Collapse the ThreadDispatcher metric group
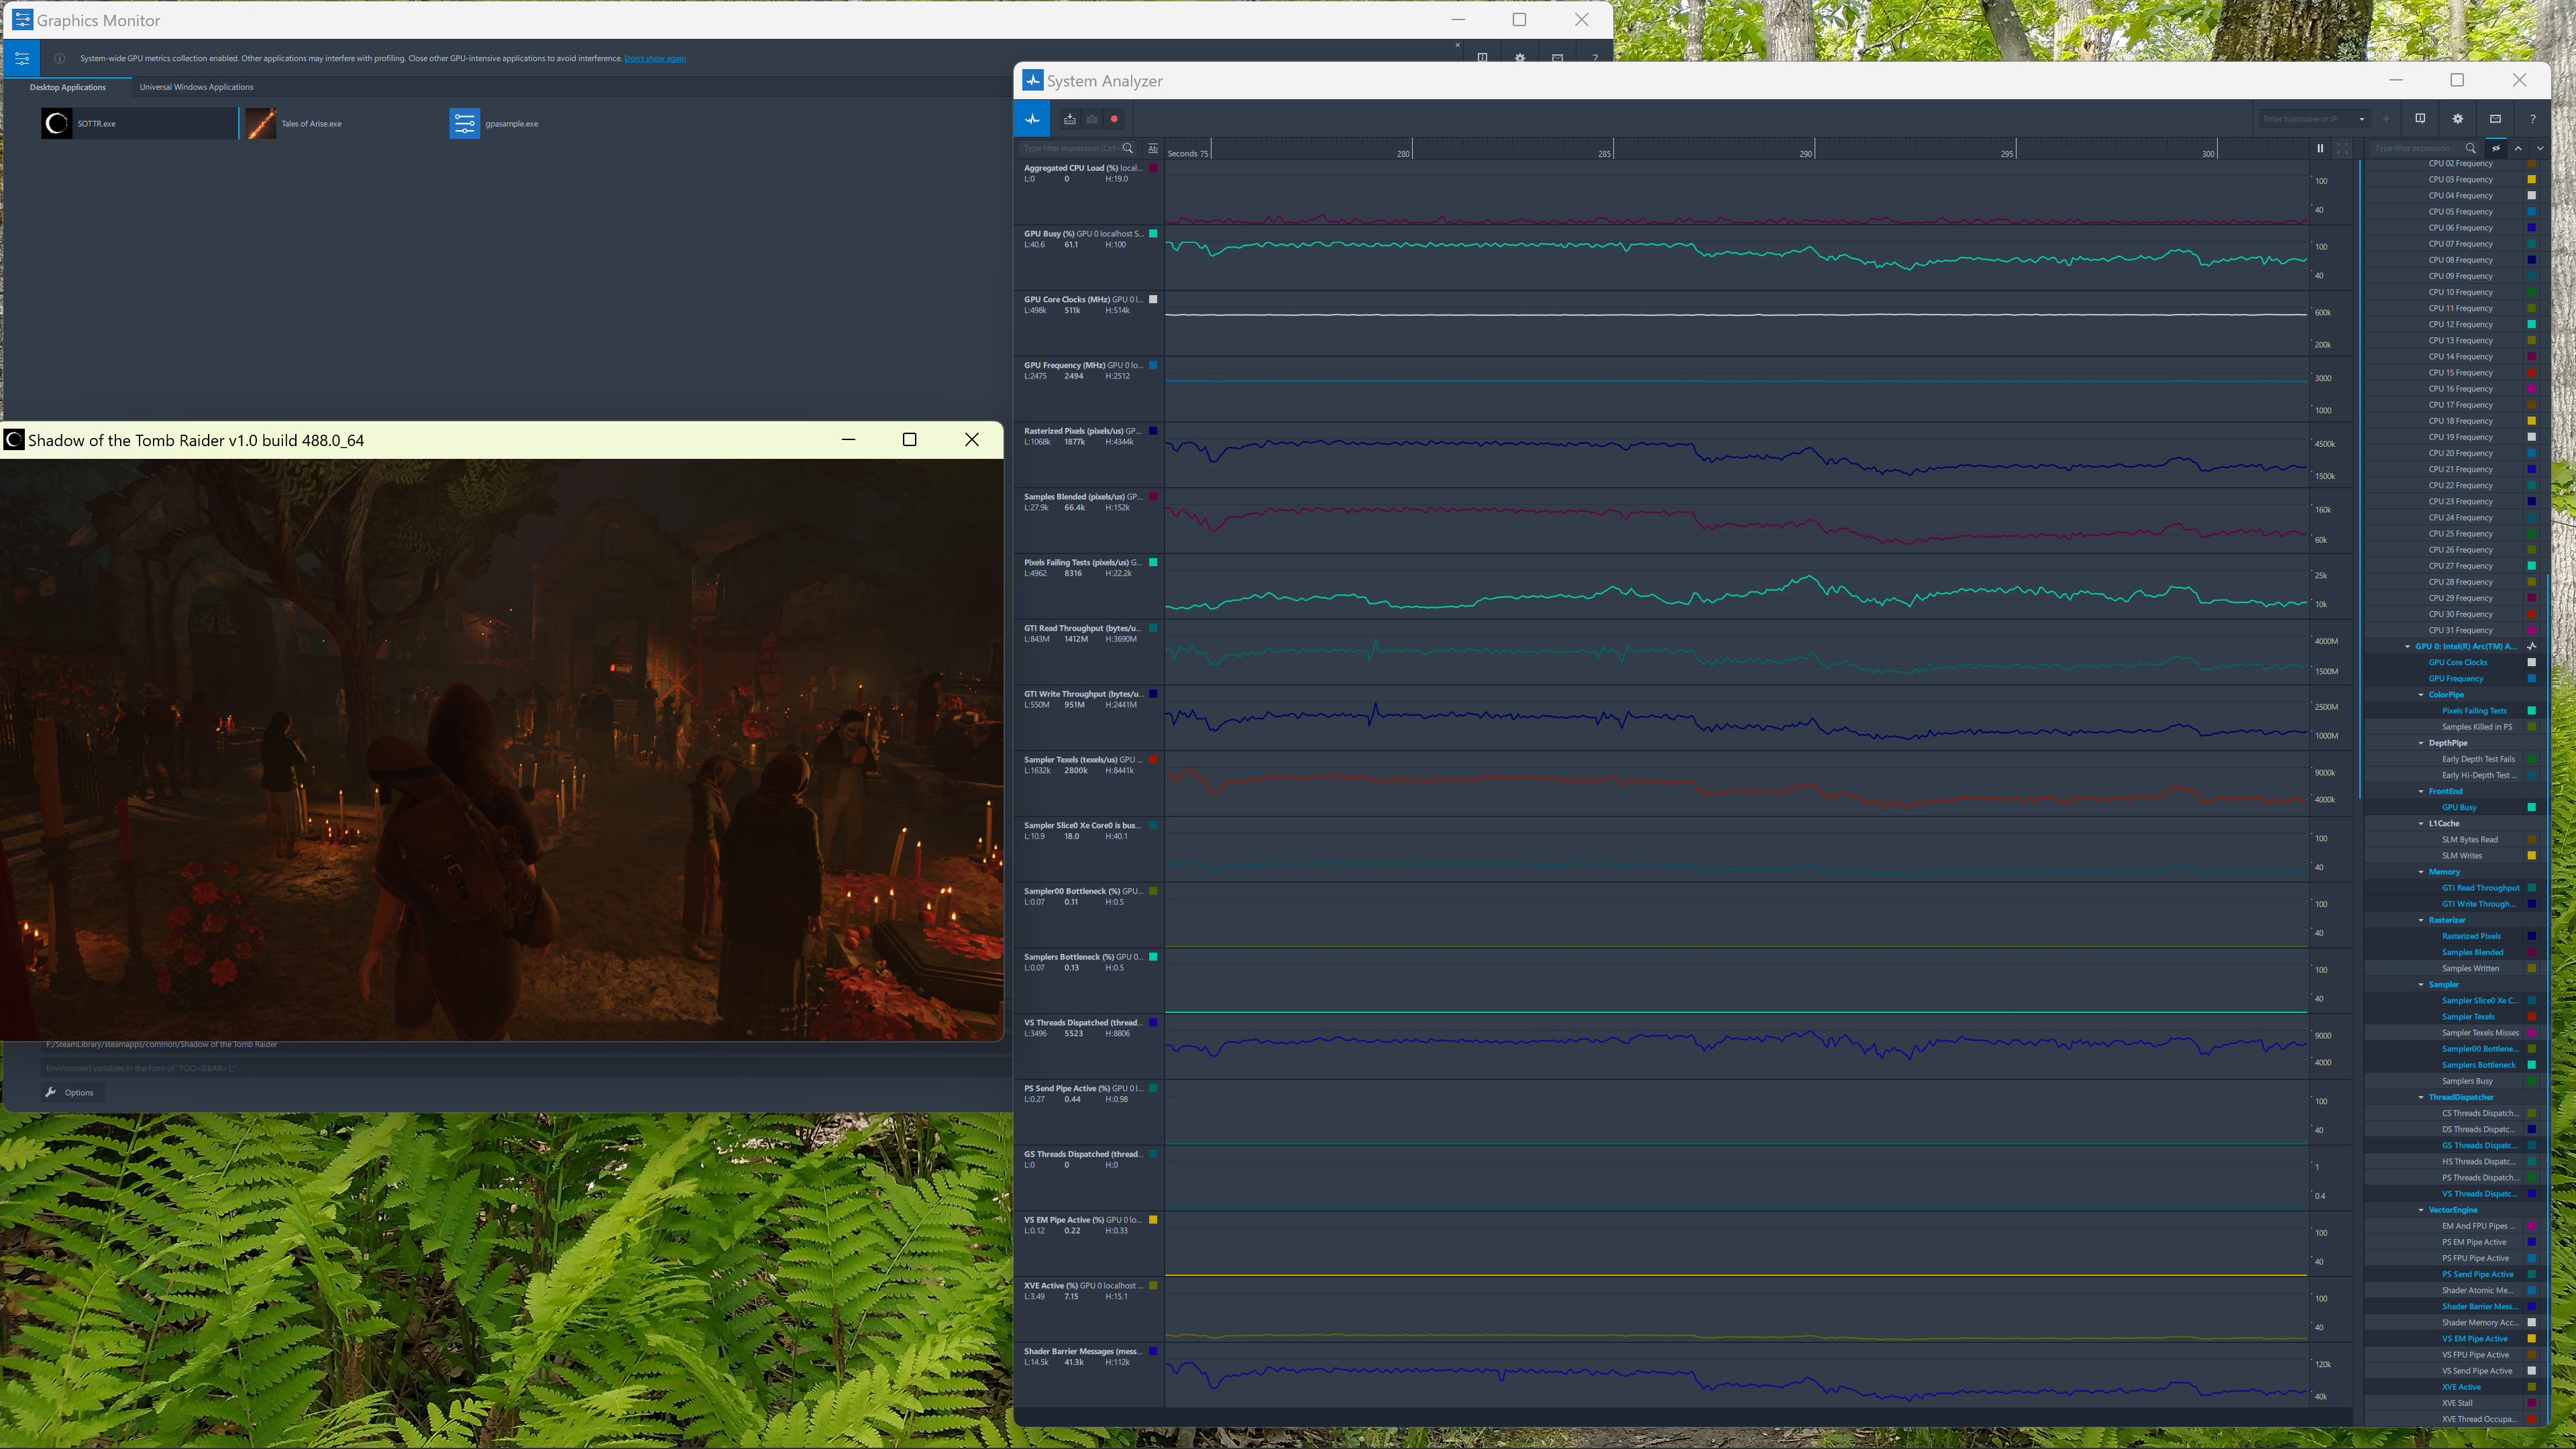Image resolution: width=2576 pixels, height=1449 pixels. point(2421,1097)
